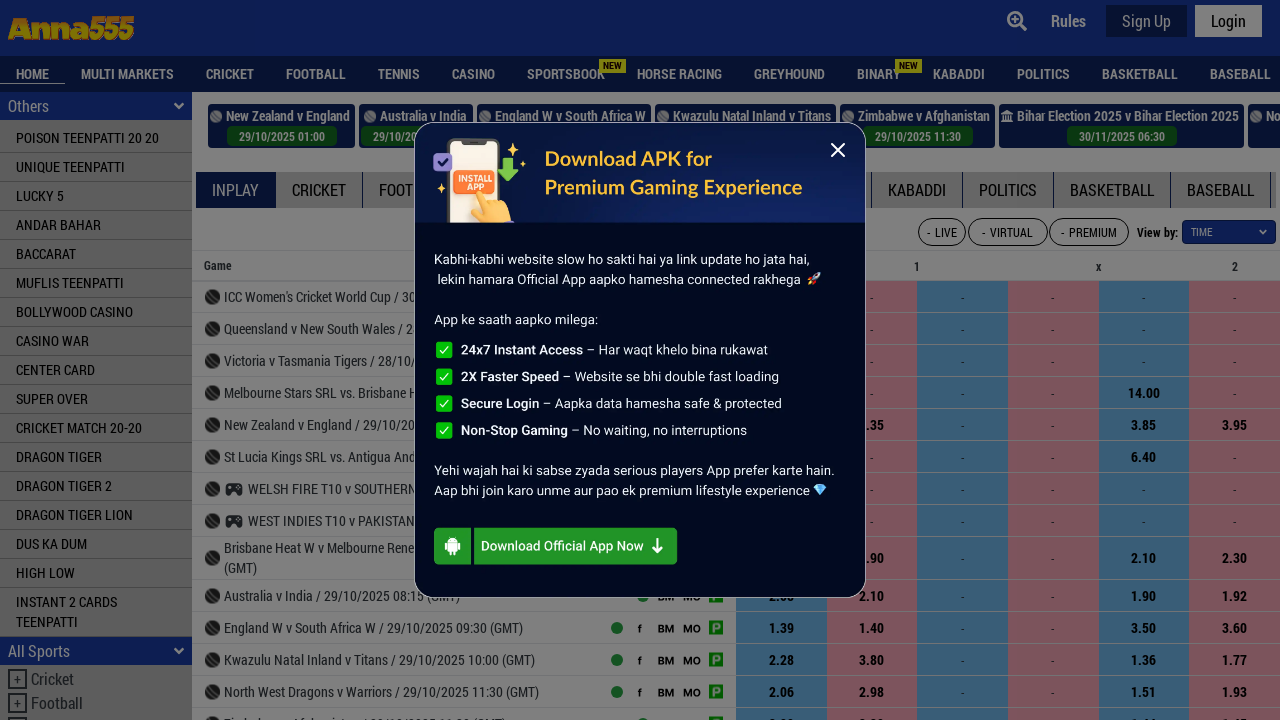Screen dimensions: 1280x720
Task: Click the Sign Up button
Action: [x=1146, y=21]
